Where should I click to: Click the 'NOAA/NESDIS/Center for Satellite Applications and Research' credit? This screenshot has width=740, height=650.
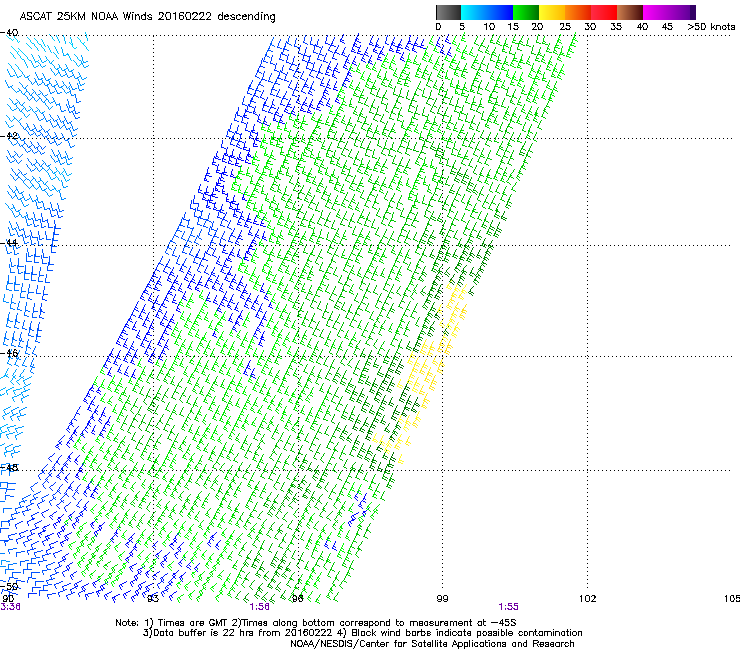pos(432,644)
